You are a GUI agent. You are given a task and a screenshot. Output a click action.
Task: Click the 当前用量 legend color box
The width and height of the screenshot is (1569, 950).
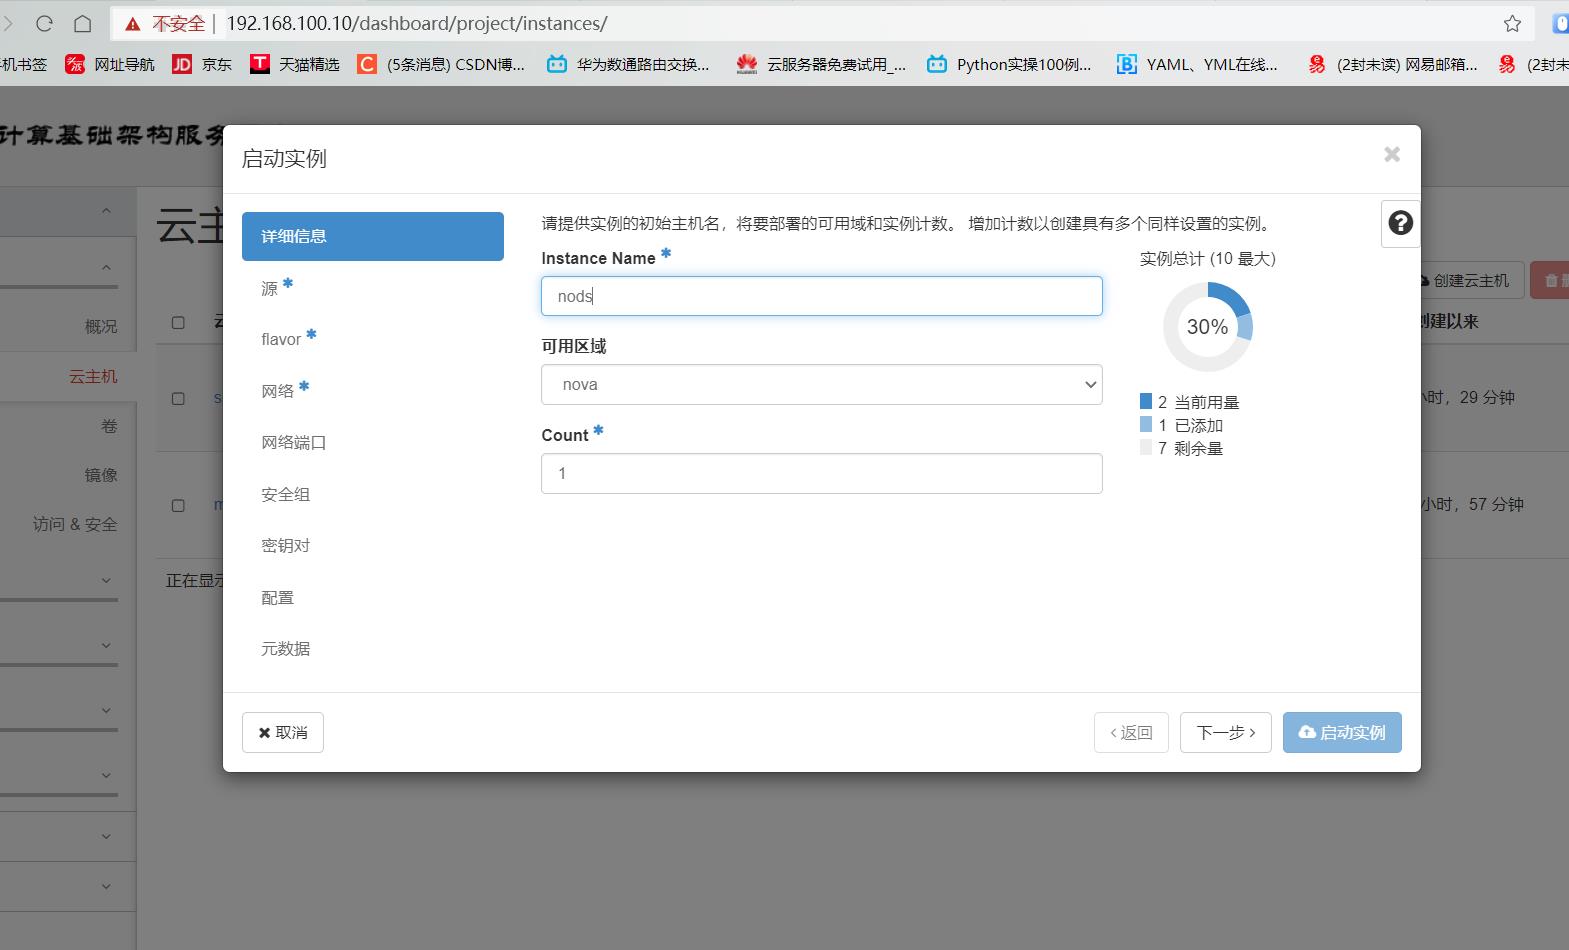[1146, 401]
